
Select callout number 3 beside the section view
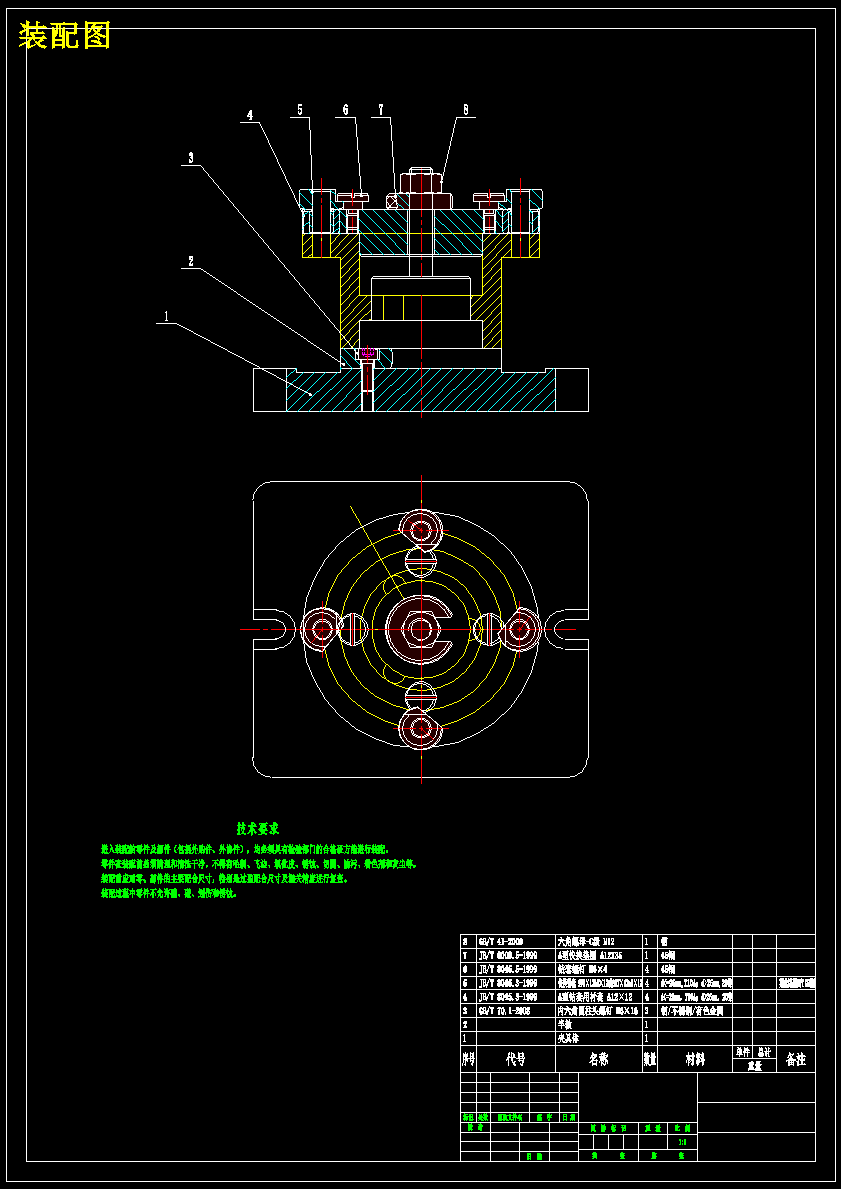click(192, 158)
